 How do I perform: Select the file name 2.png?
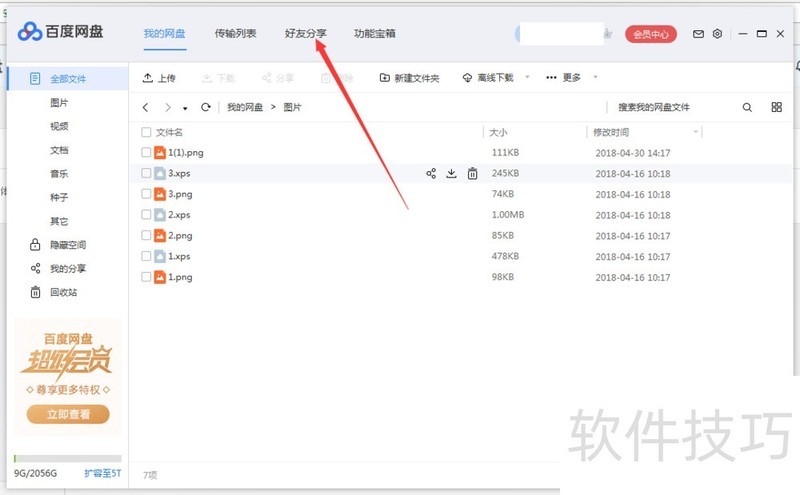181,235
